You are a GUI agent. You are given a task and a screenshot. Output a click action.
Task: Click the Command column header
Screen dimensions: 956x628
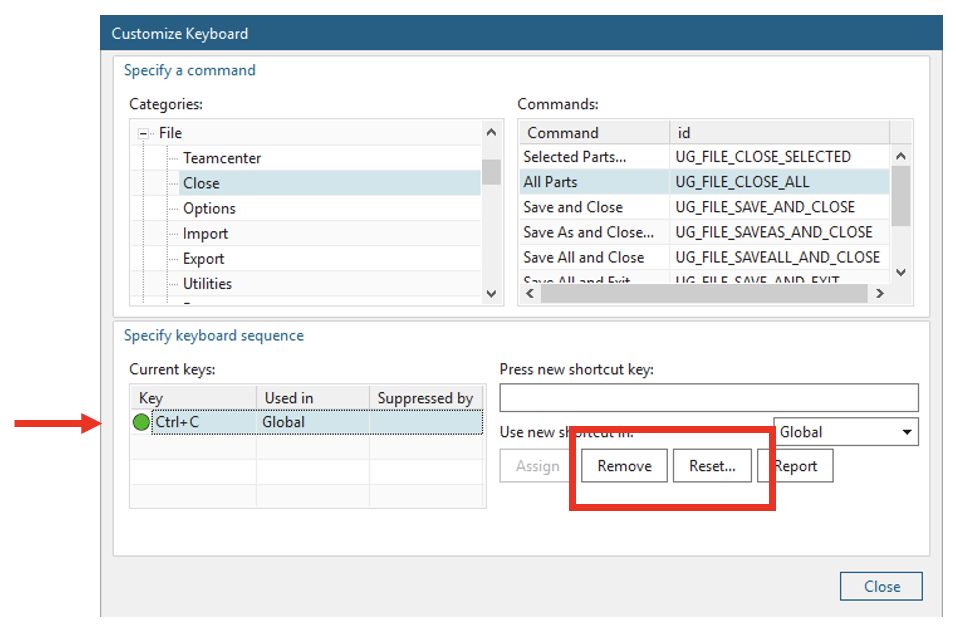pyautogui.click(x=594, y=132)
